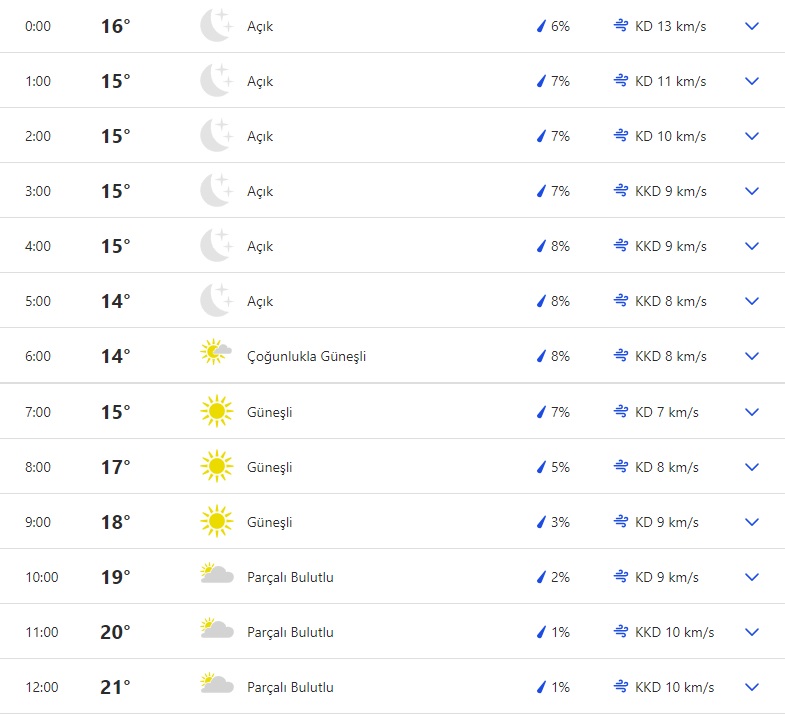785x715 pixels.
Task: Click the moon icon in the 3:00 row
Action: click(215, 191)
